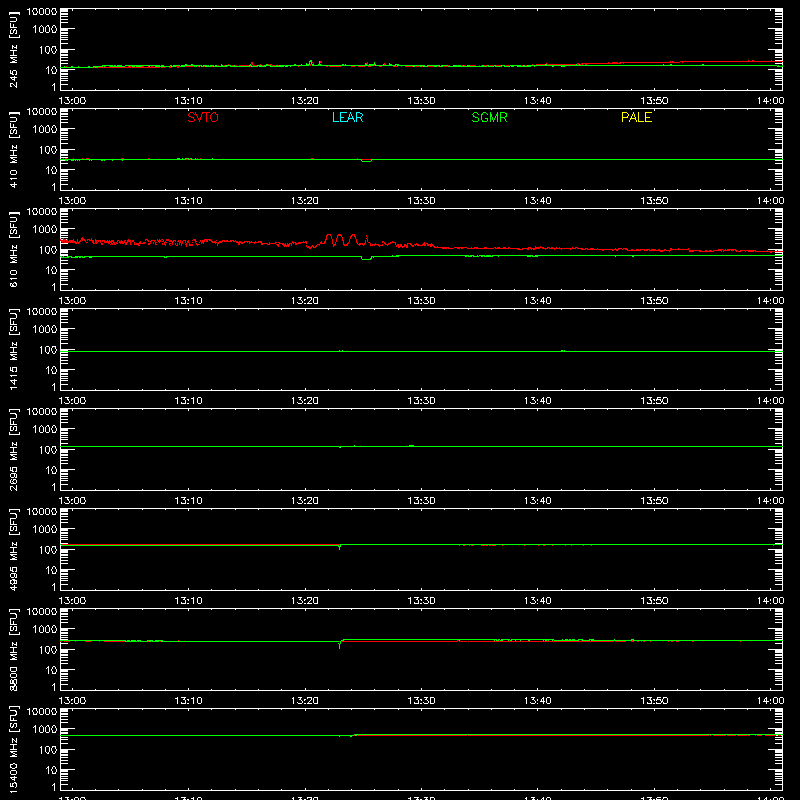The width and height of the screenshot is (800, 800).
Task: Click the red oscillating burst in the 610 MHz plot
Action: coord(341,240)
